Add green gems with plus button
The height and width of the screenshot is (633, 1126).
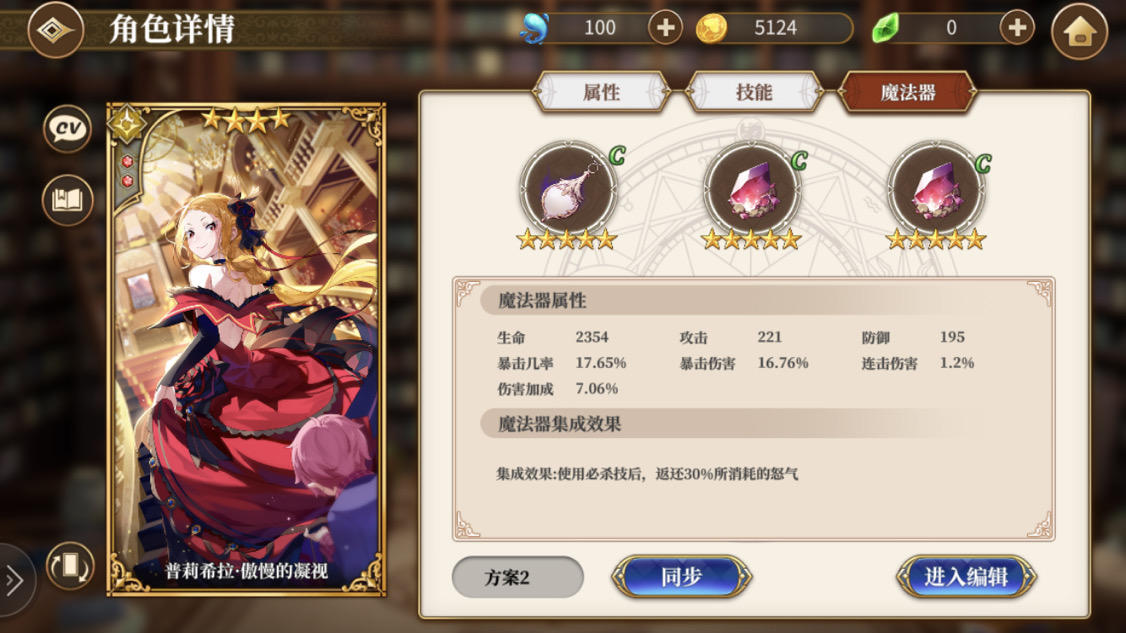pos(1017,28)
